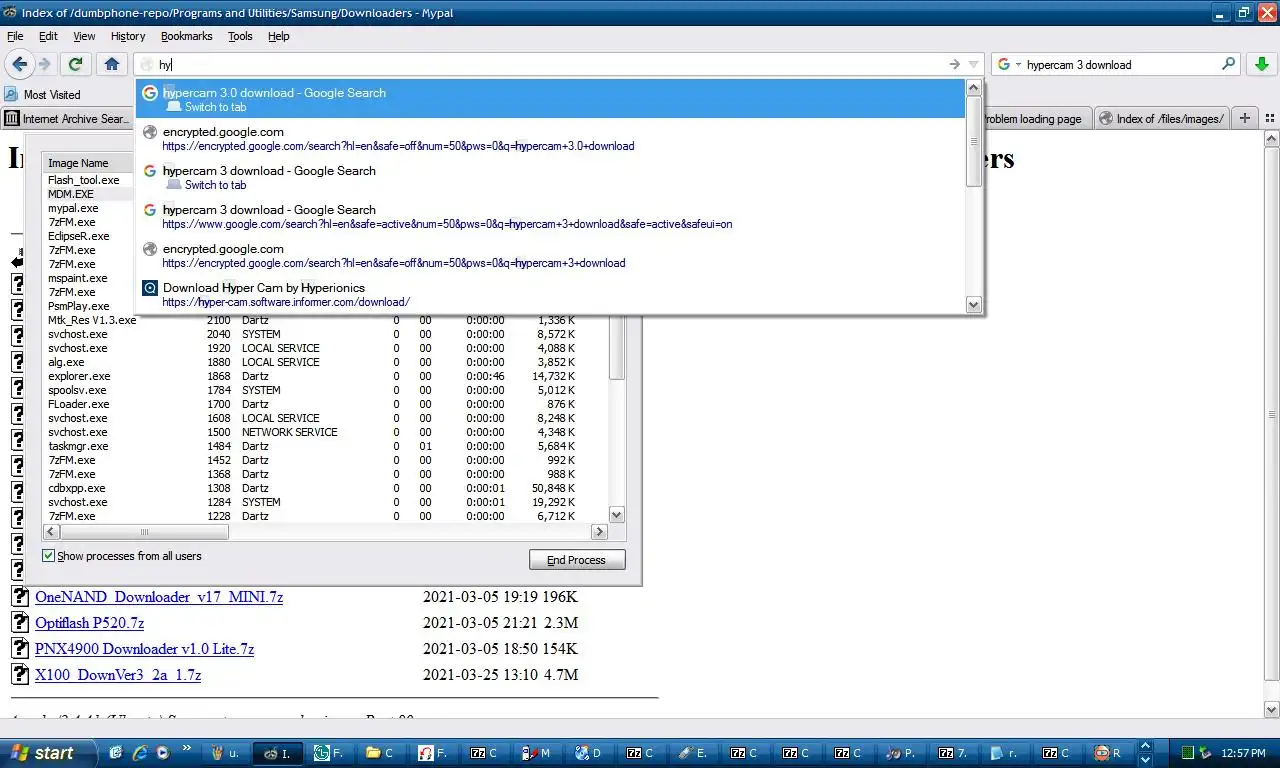Image resolution: width=1280 pixels, height=768 pixels.
Task: Switch to 'Internet Archive Sear...' tab
Action: pyautogui.click(x=67, y=118)
